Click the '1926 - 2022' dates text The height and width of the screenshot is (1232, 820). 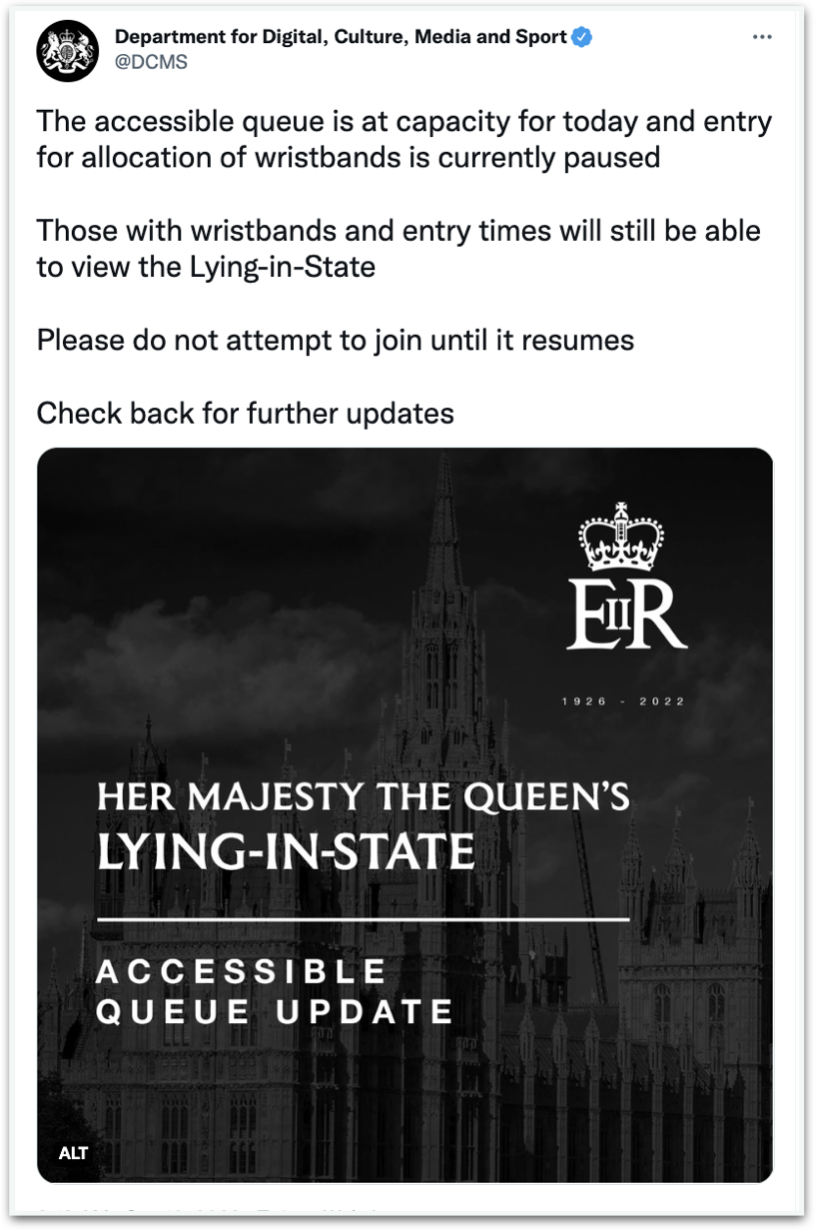623,702
